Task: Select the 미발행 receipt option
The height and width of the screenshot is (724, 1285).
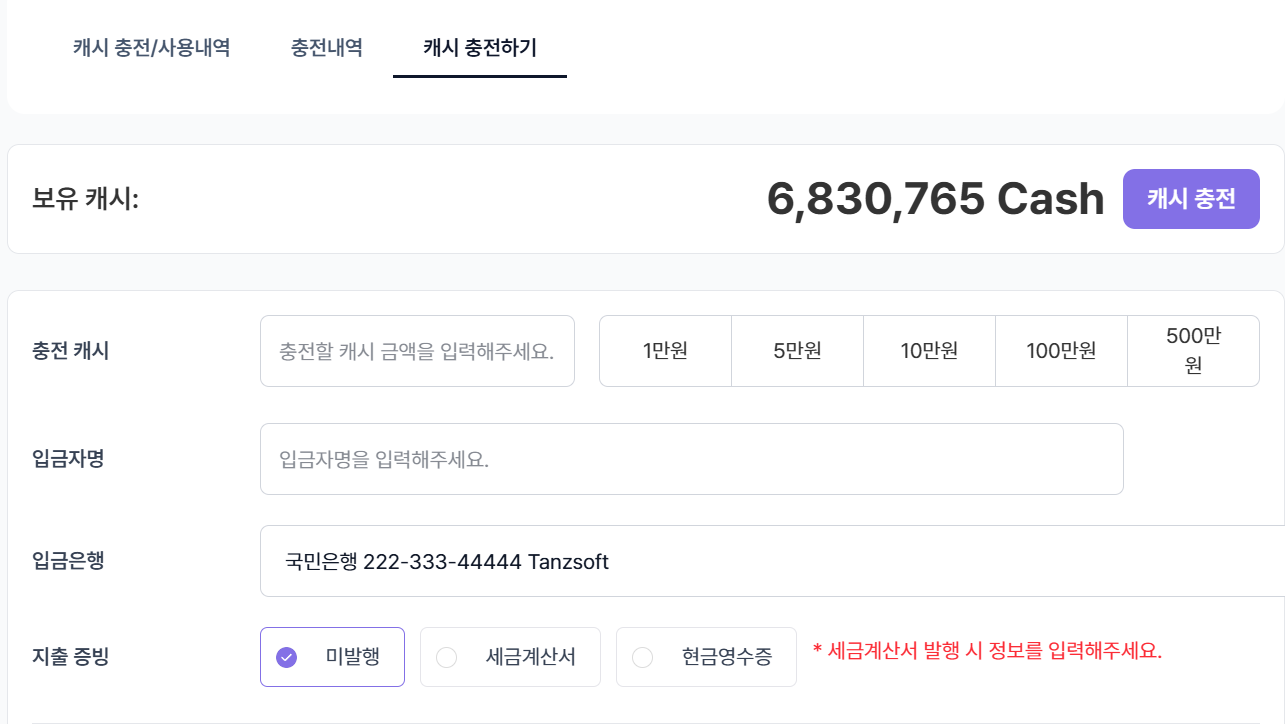Action: (x=332, y=656)
